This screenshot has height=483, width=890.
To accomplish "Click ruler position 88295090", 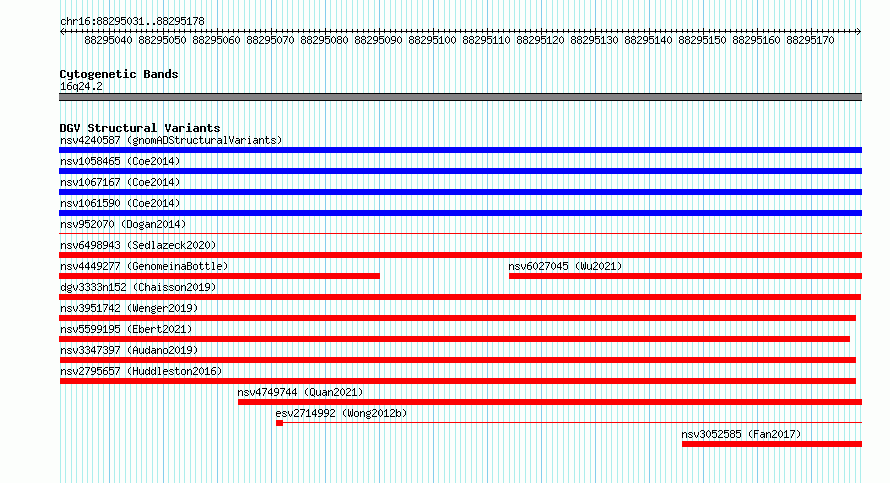I will (x=378, y=40).
